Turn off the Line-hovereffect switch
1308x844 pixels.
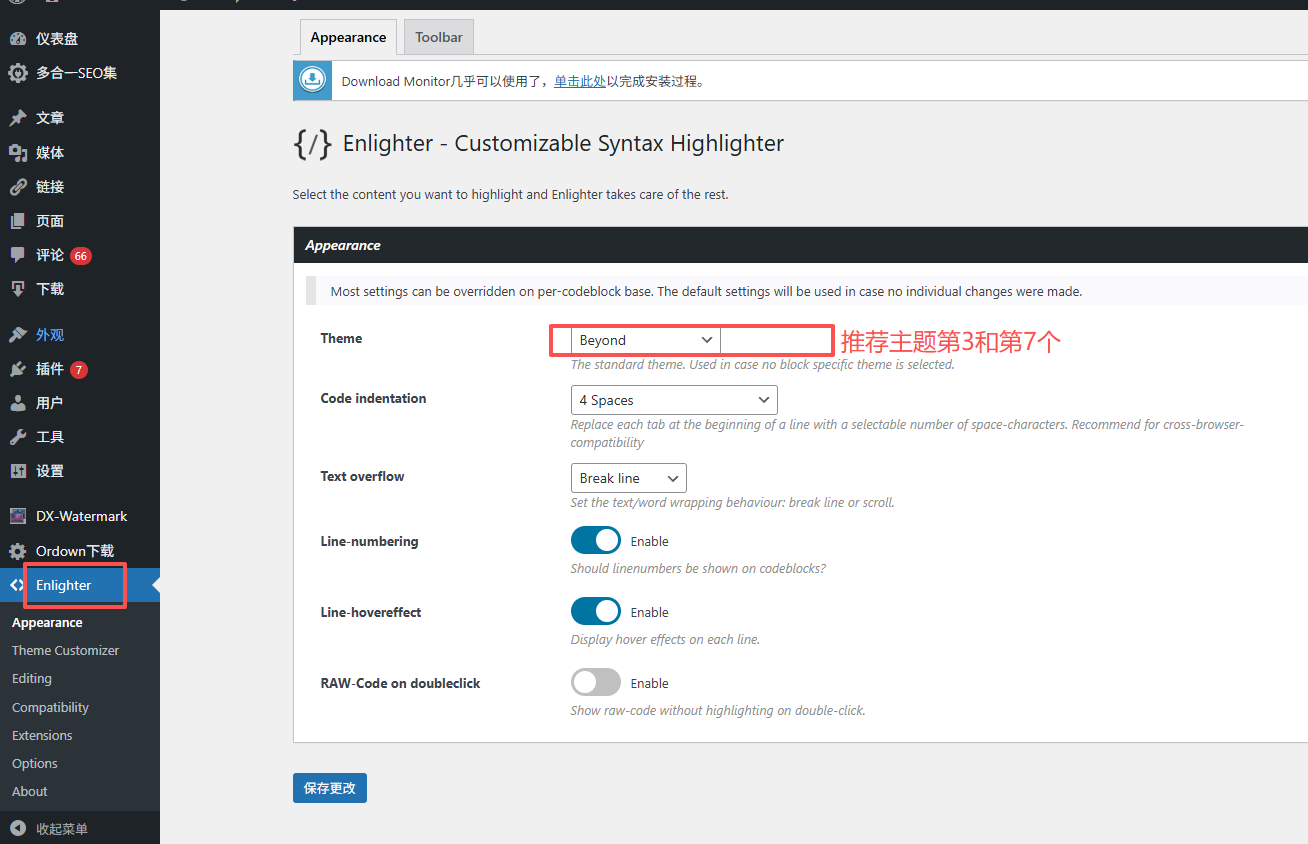point(596,612)
